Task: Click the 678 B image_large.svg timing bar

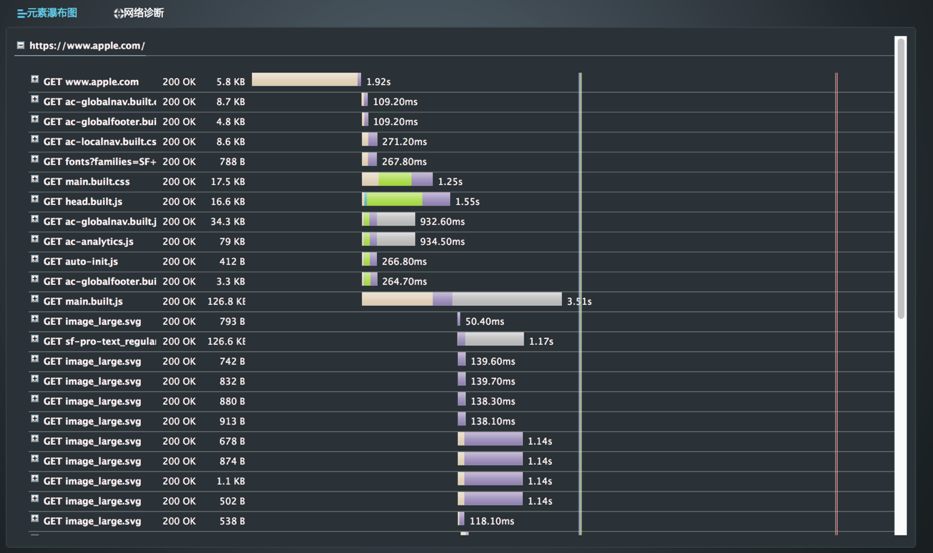Action: pos(490,439)
